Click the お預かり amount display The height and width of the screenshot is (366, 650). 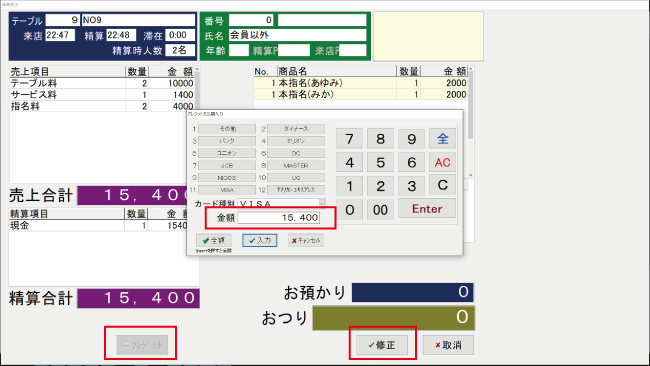[x=412, y=292]
